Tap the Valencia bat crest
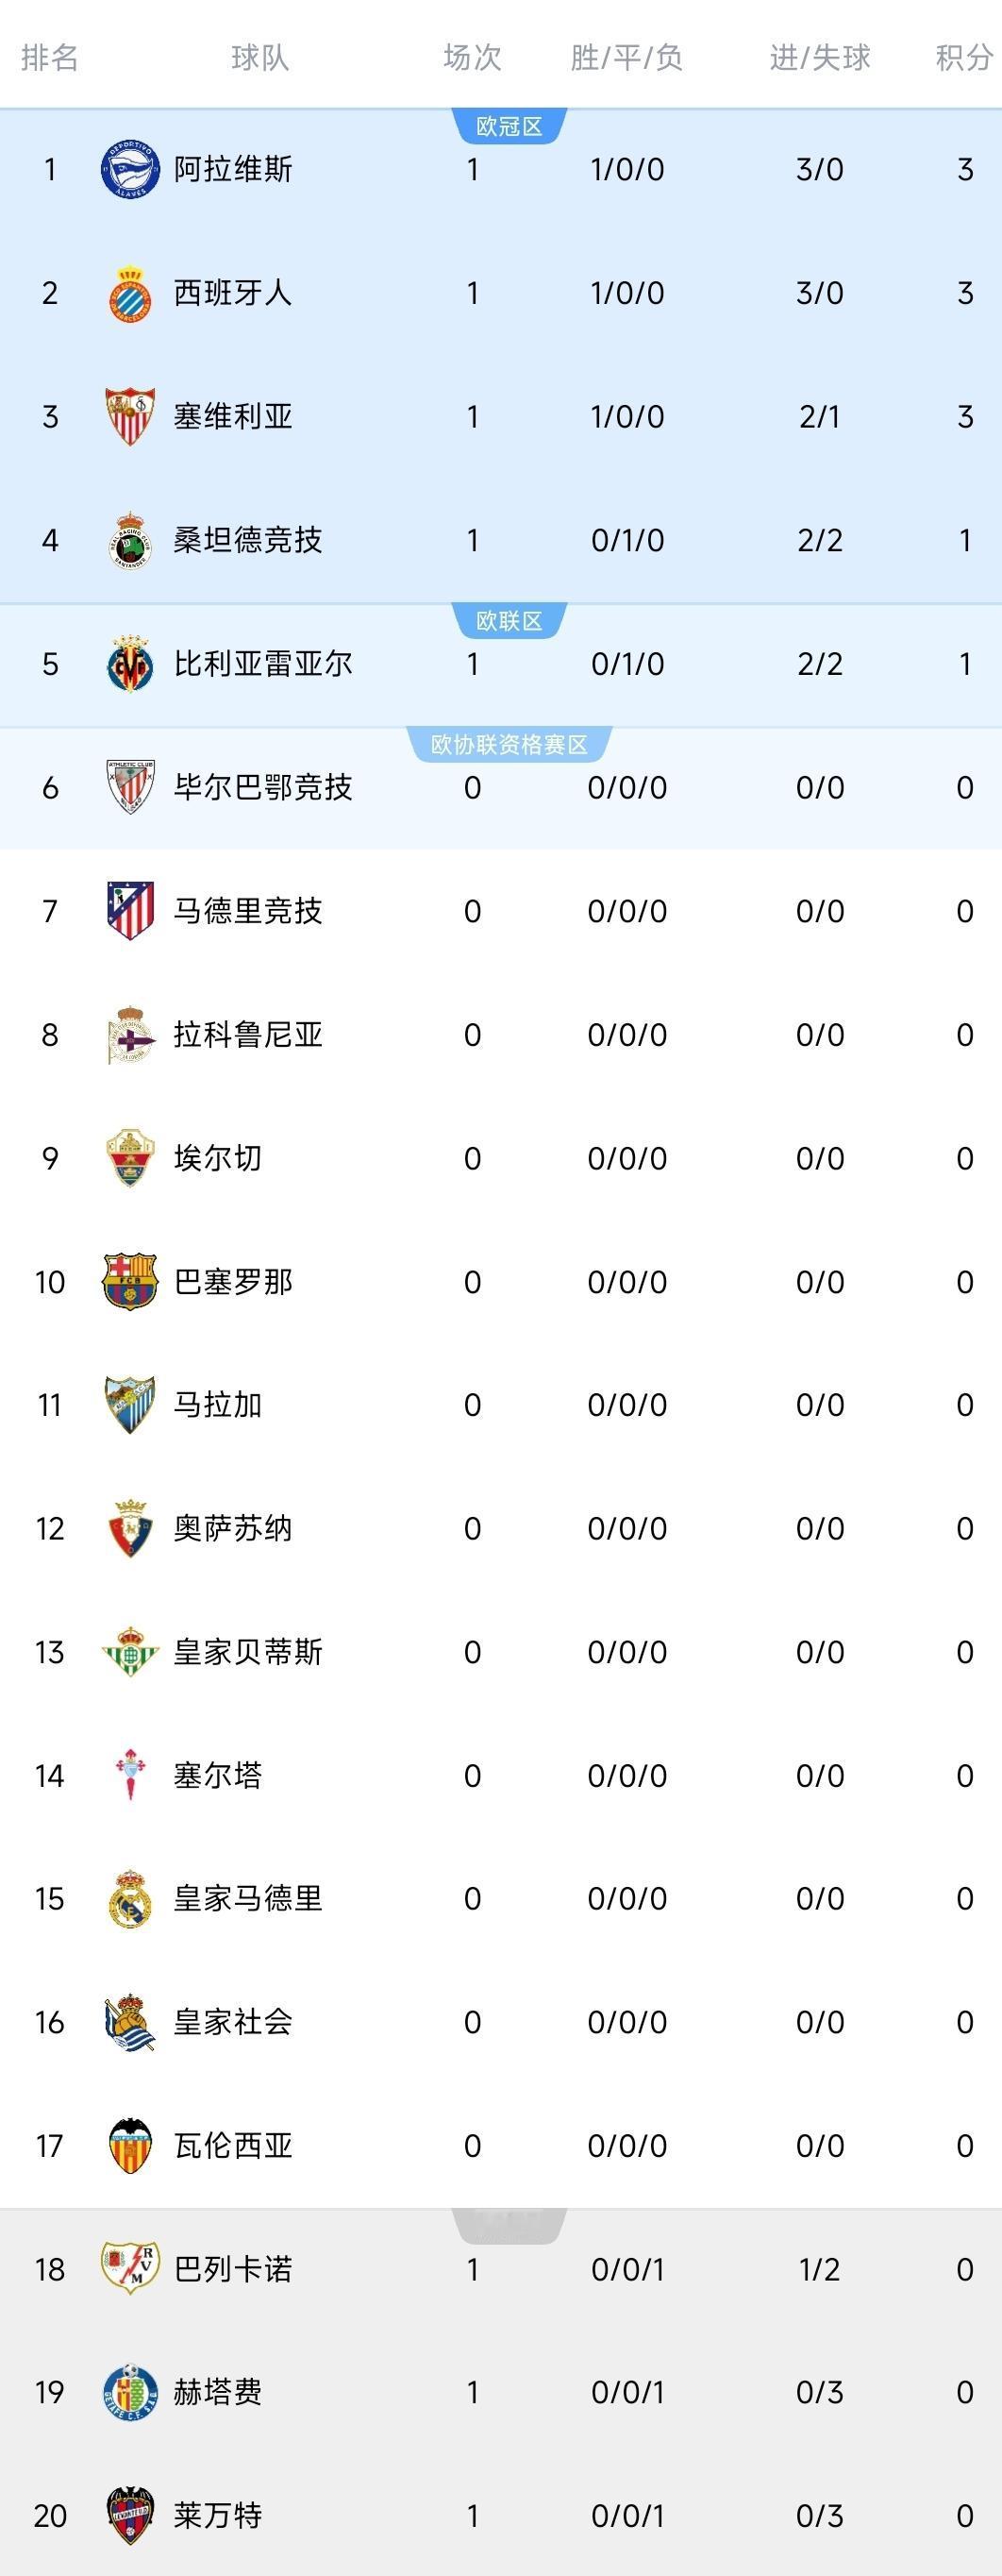The width and height of the screenshot is (1002, 2576). [x=130, y=2145]
